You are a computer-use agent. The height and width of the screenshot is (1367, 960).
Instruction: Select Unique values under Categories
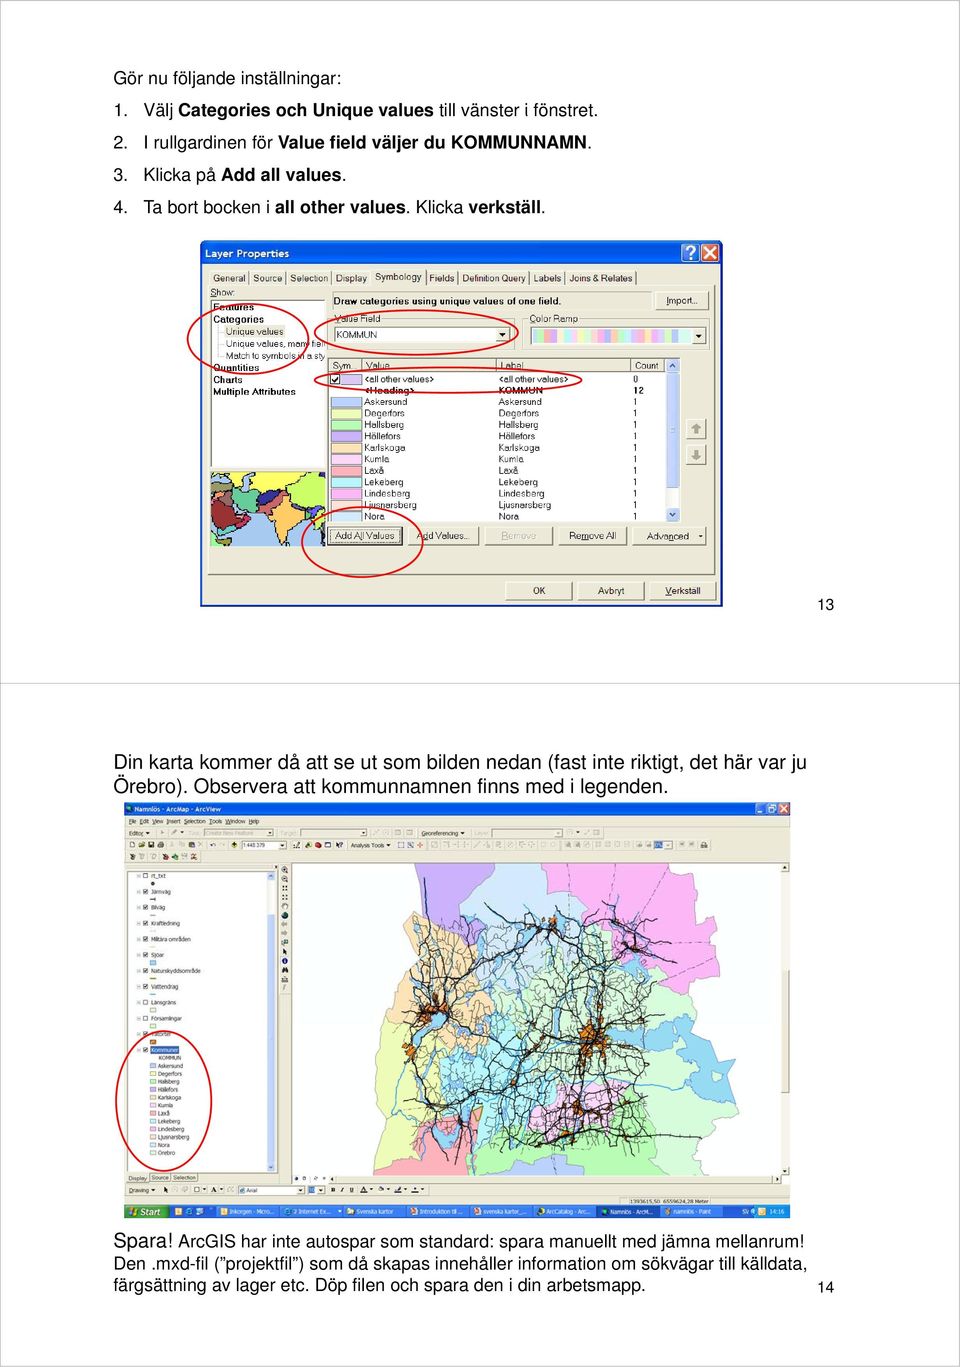(x=254, y=332)
